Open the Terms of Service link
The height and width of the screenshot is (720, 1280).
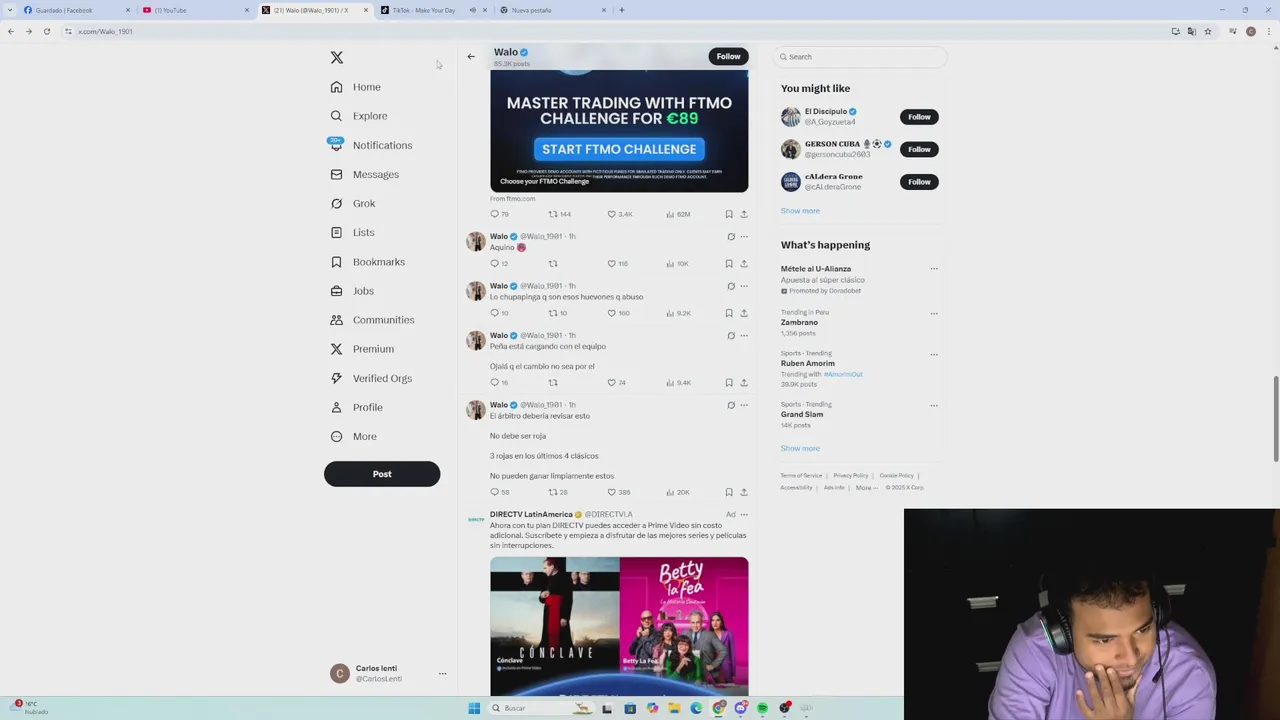point(801,476)
